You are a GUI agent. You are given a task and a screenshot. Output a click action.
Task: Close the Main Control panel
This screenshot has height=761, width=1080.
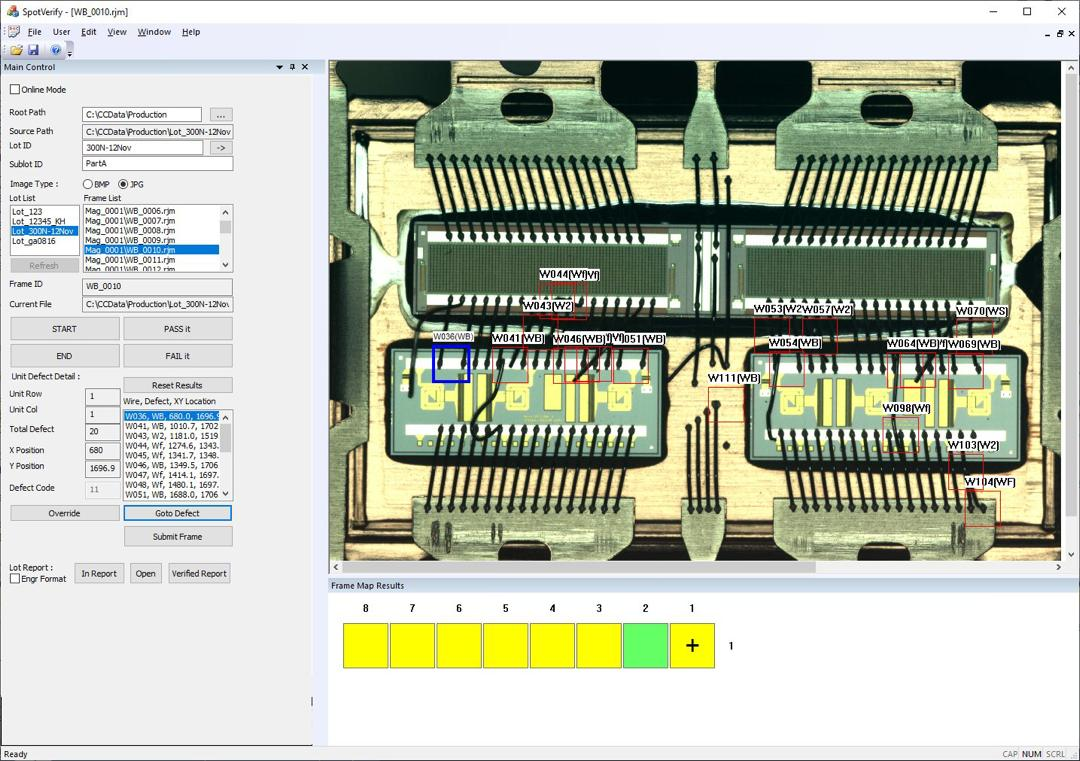pos(305,67)
